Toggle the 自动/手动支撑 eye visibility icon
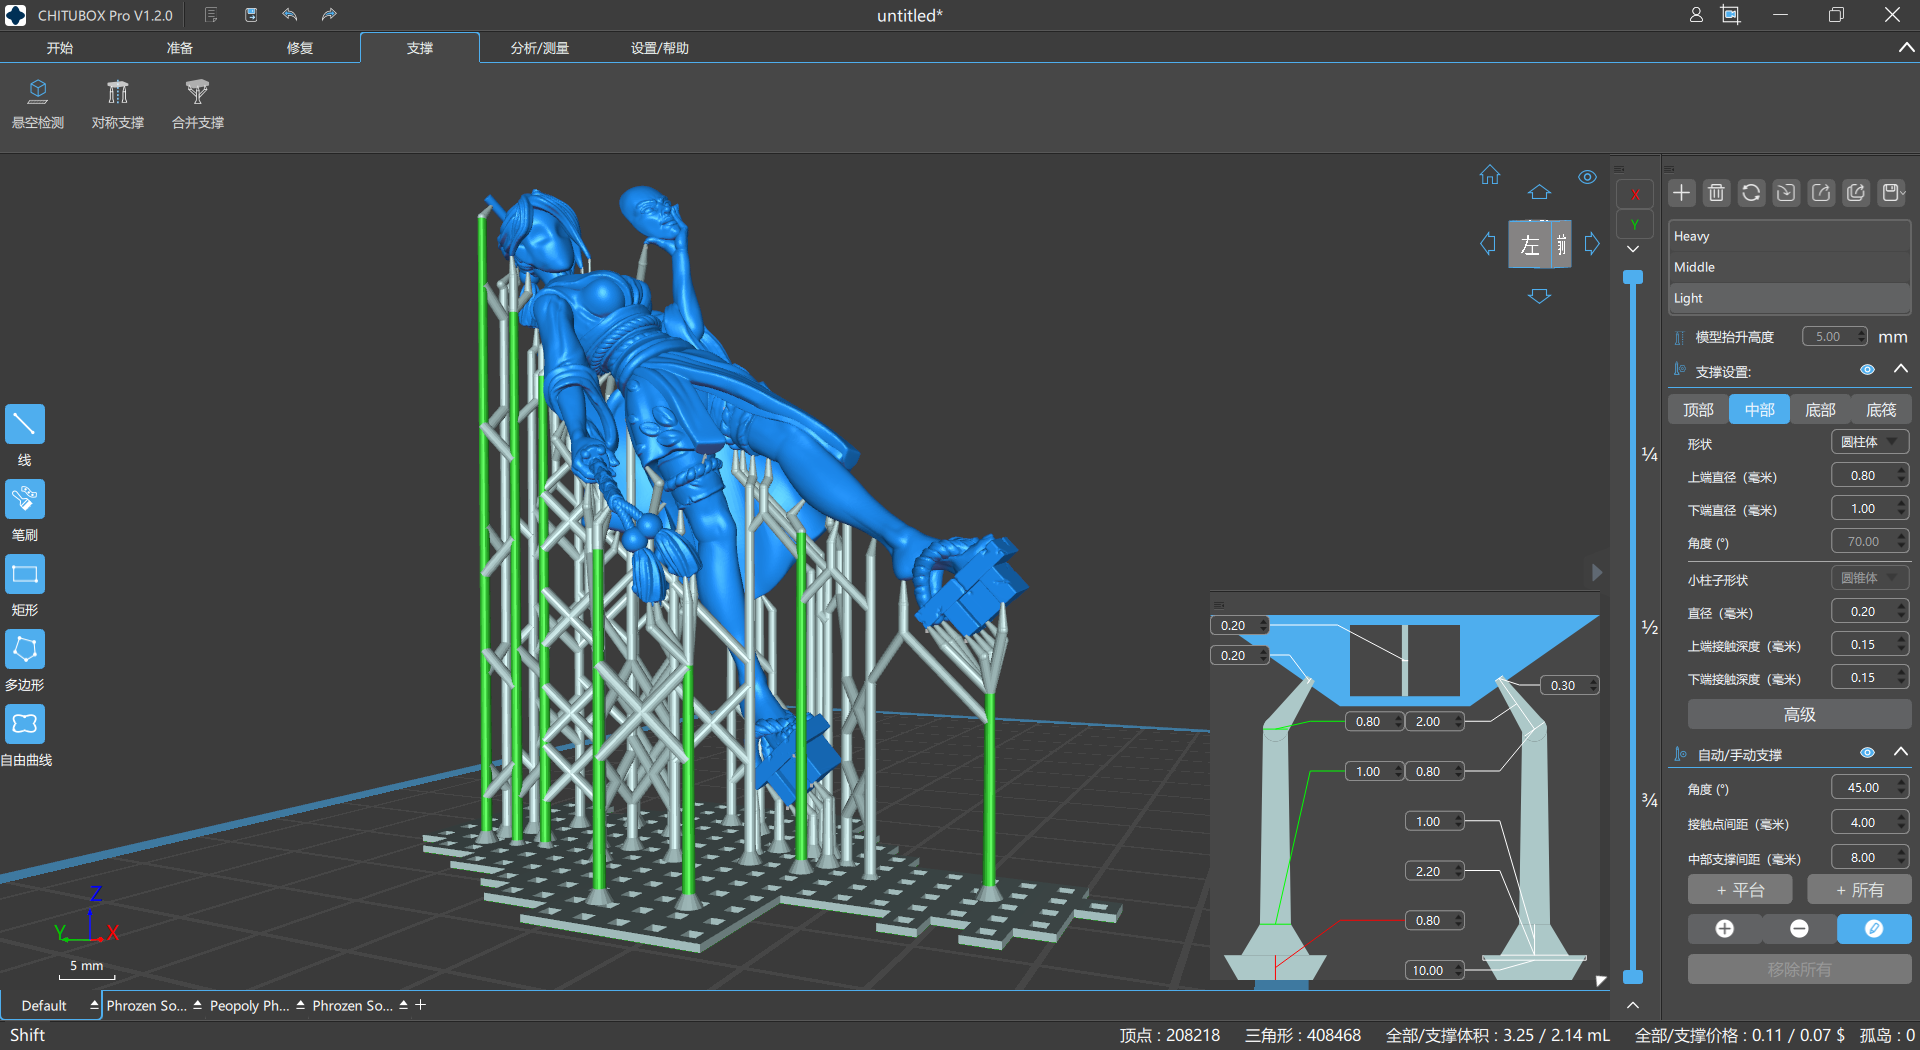The width and height of the screenshot is (1920, 1050). coord(1867,753)
